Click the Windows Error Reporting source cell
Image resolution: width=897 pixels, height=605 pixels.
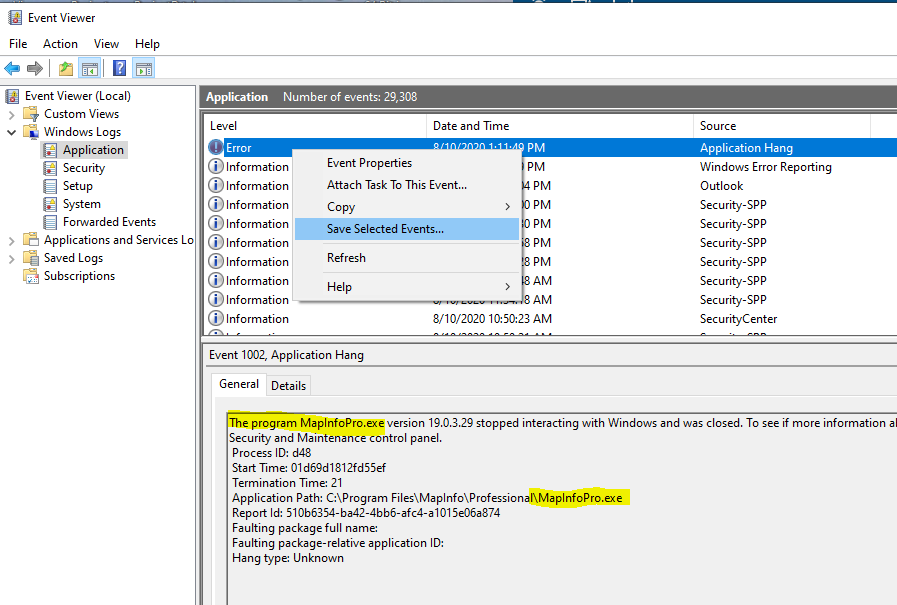[766, 167]
